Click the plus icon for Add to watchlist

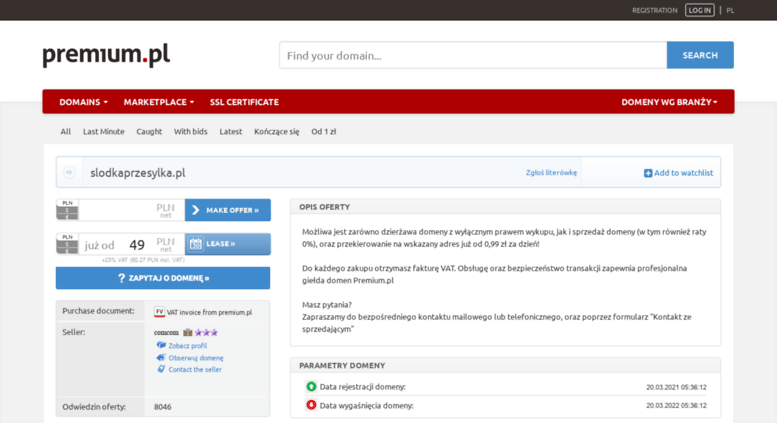(x=648, y=173)
